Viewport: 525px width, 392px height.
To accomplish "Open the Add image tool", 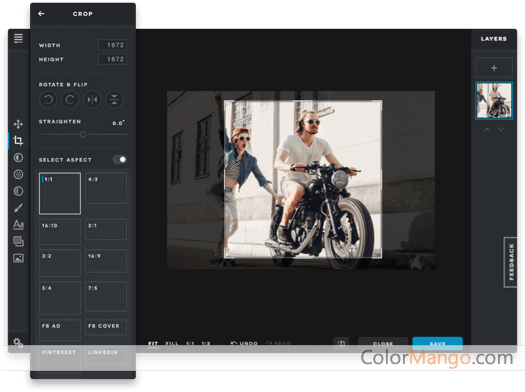I will 18,258.
